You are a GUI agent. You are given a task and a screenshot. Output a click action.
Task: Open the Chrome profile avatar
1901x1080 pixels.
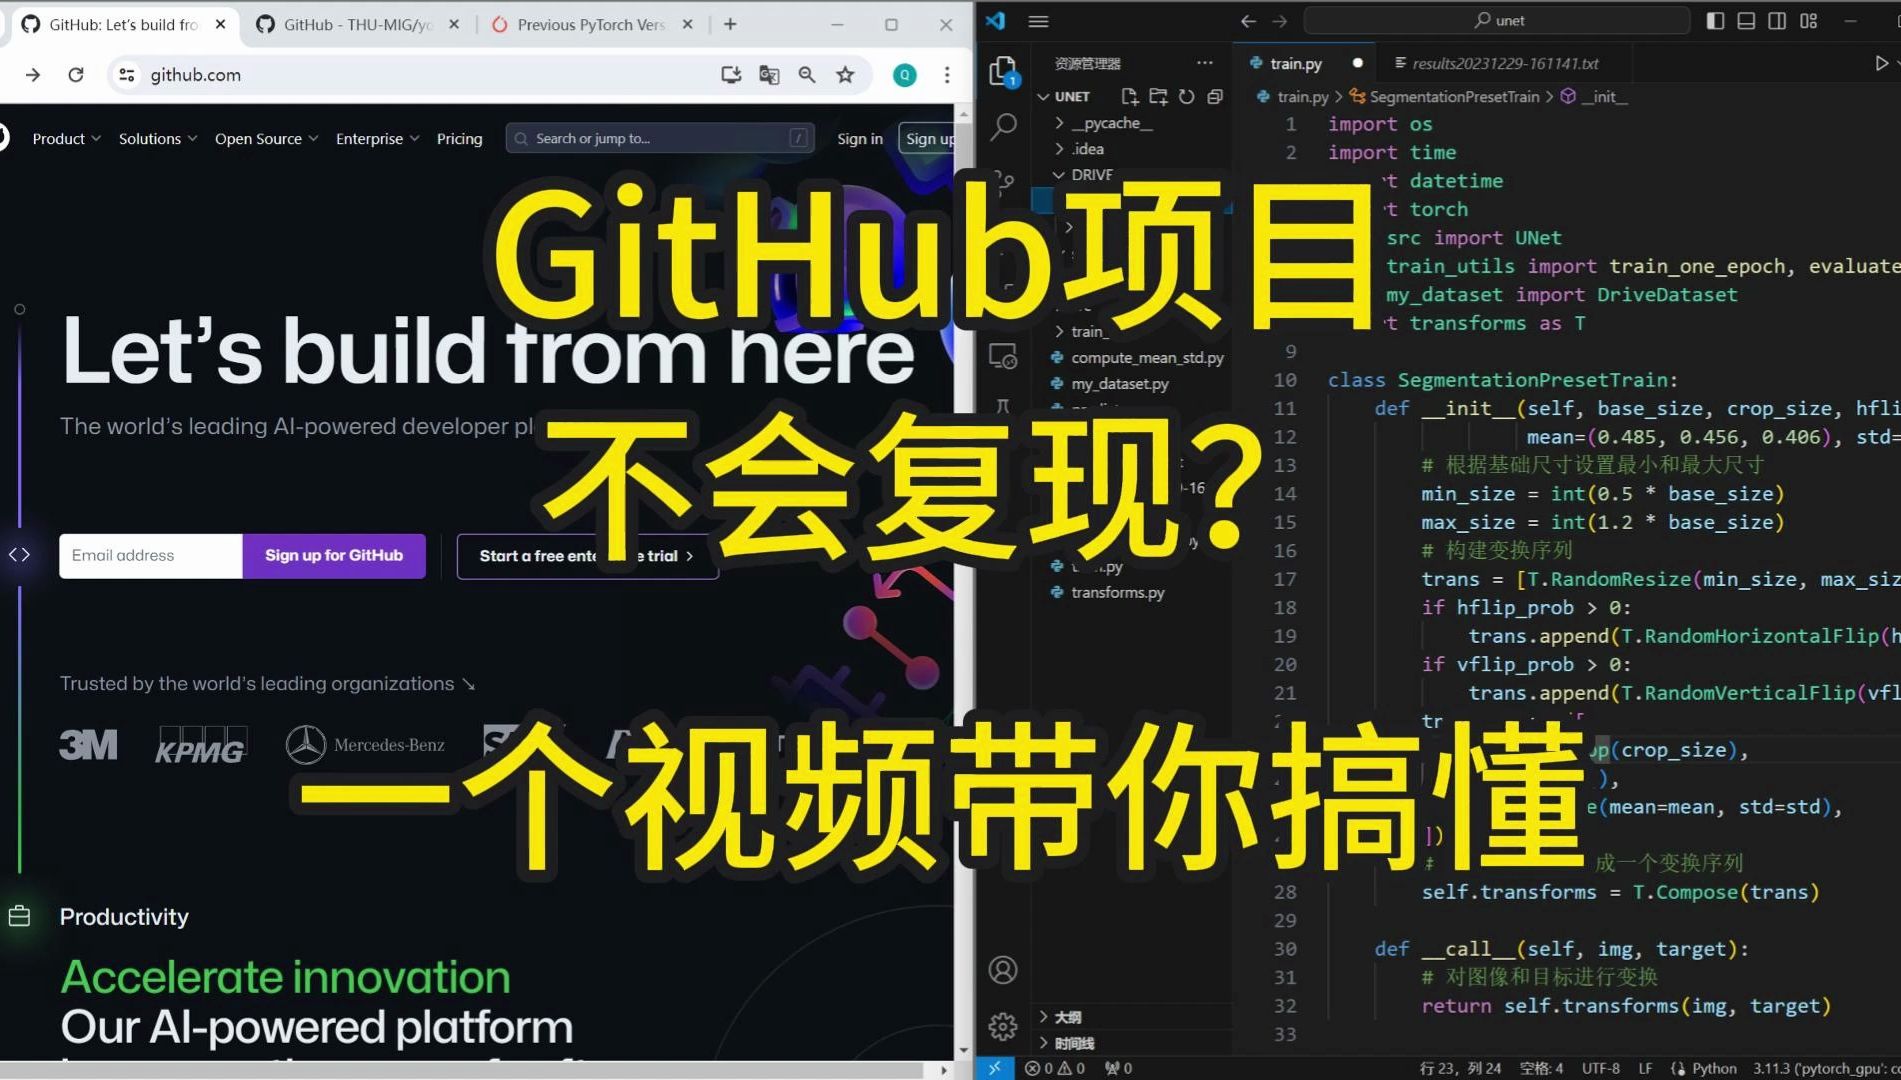pyautogui.click(x=905, y=75)
